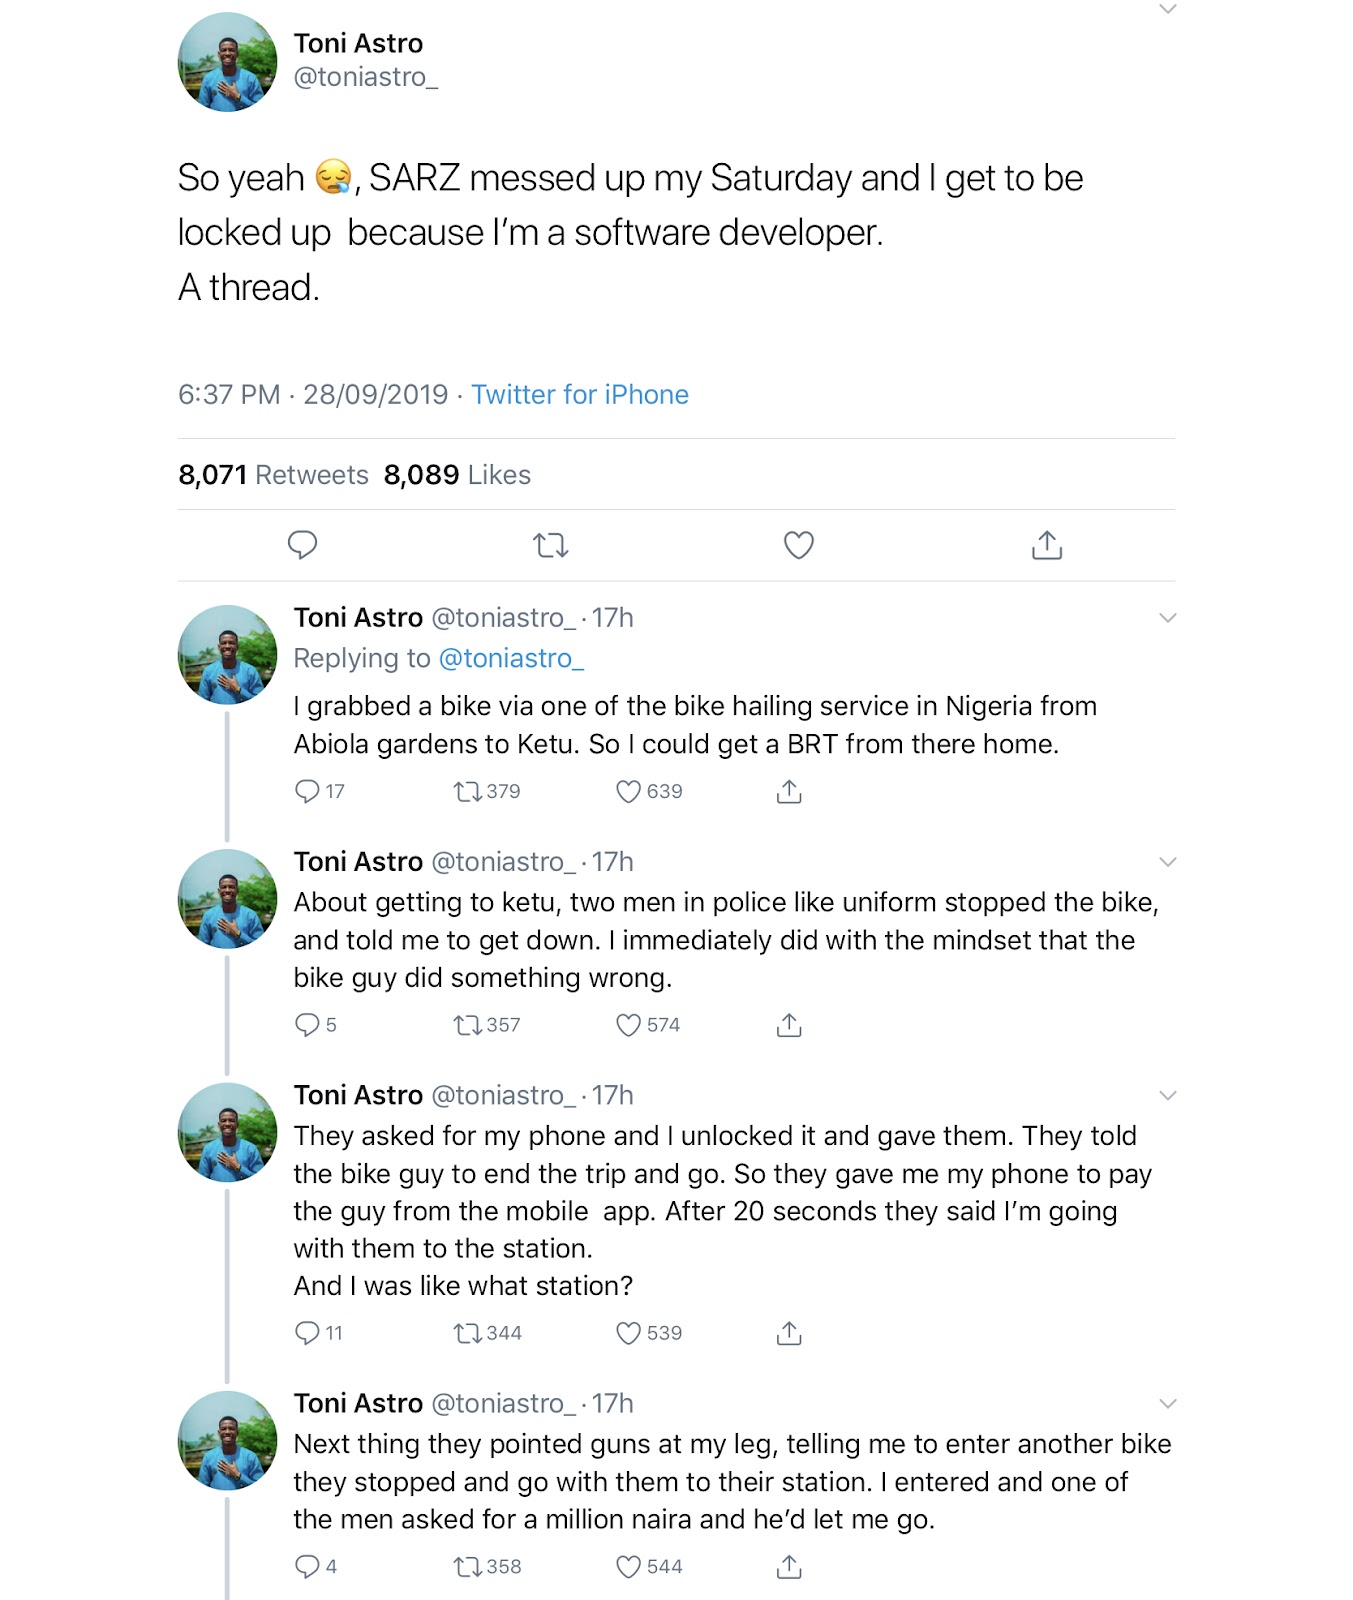This screenshot has width=1353, height=1600.
Task: Expand options chevron on million naira tweet
Action: click(x=1167, y=1404)
